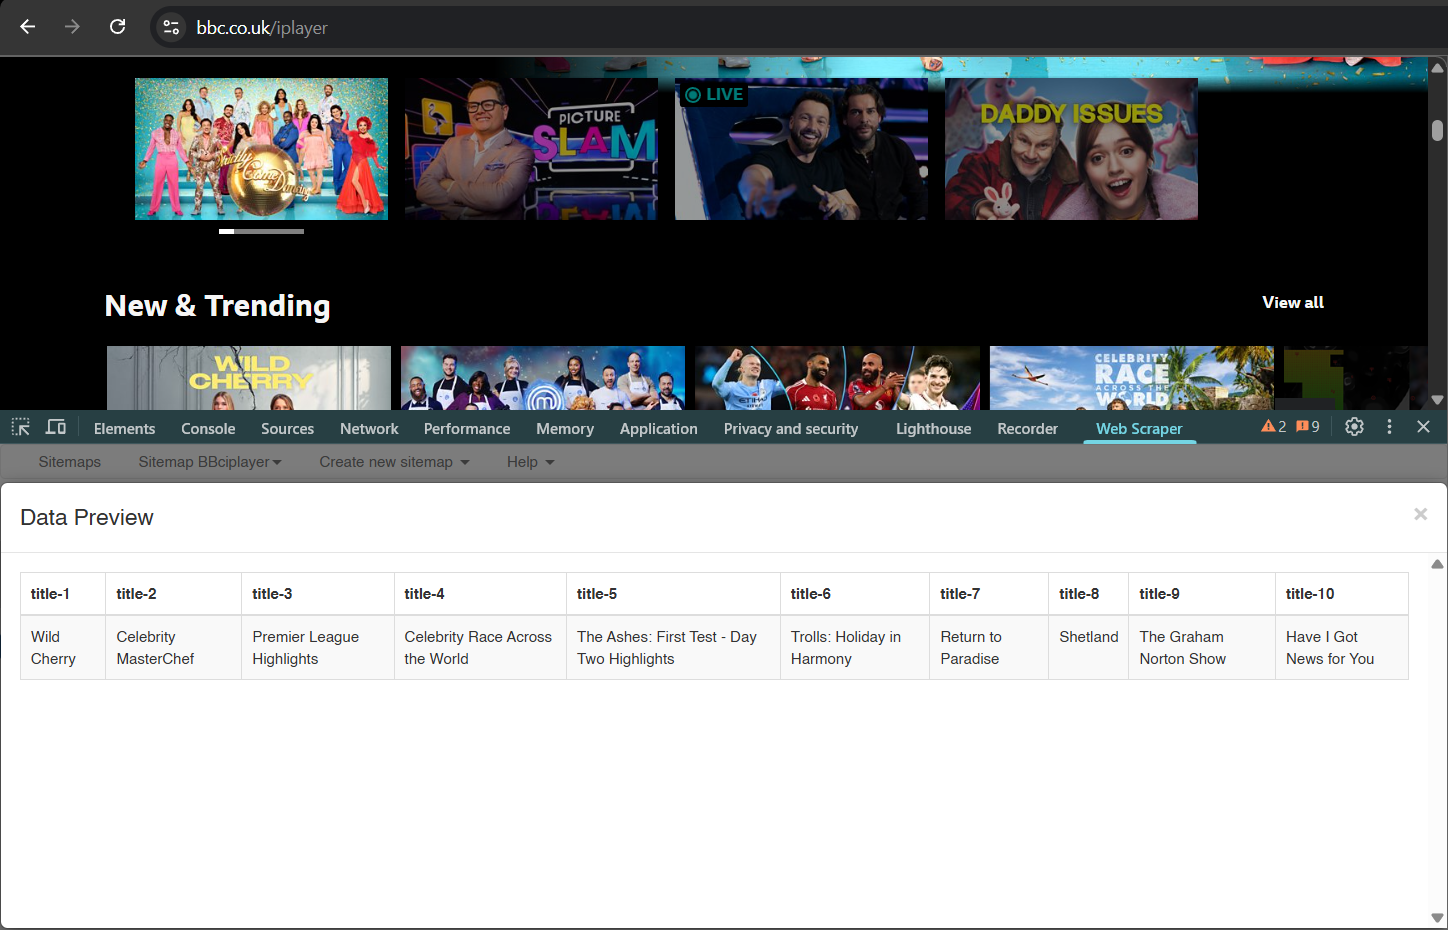The image size is (1448, 930).
Task: Open DevTools settings gear
Action: coord(1354,427)
